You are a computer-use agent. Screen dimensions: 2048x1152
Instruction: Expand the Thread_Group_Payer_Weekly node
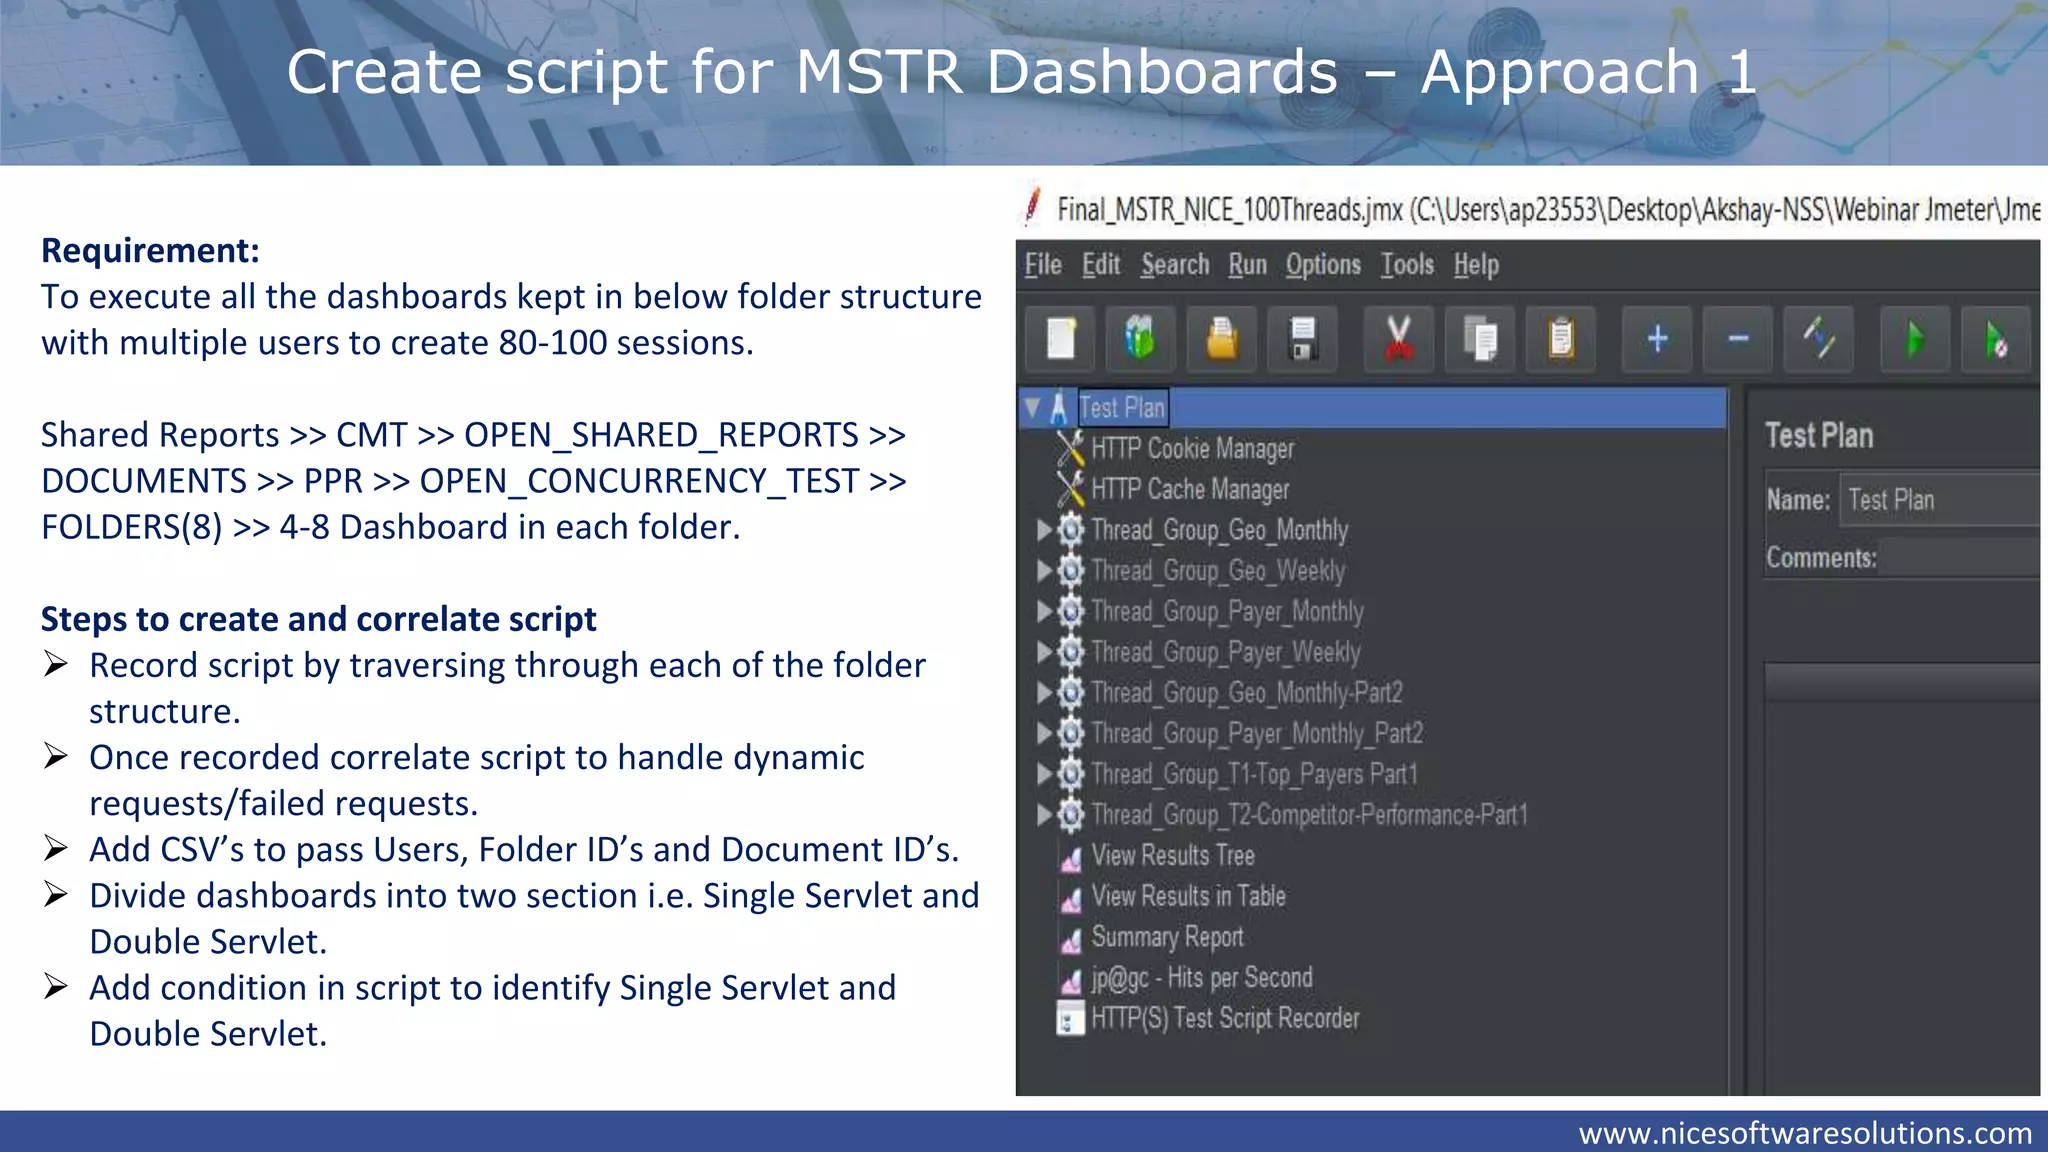coord(1044,652)
